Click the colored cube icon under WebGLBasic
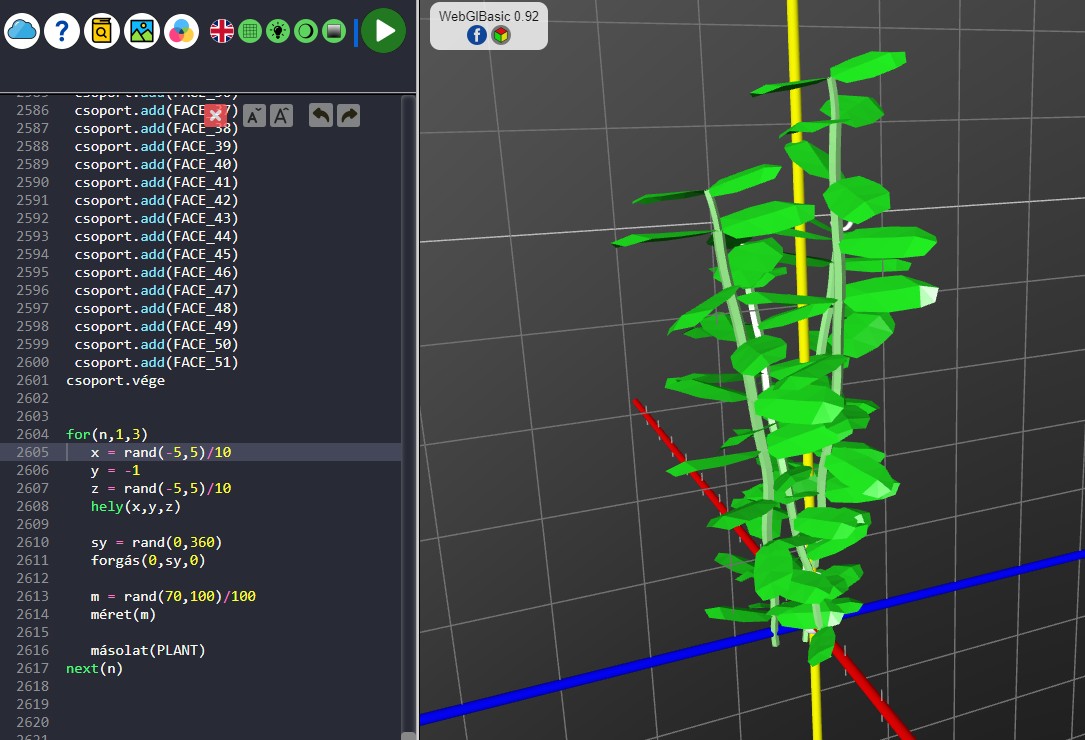The height and width of the screenshot is (740, 1085). [501, 35]
